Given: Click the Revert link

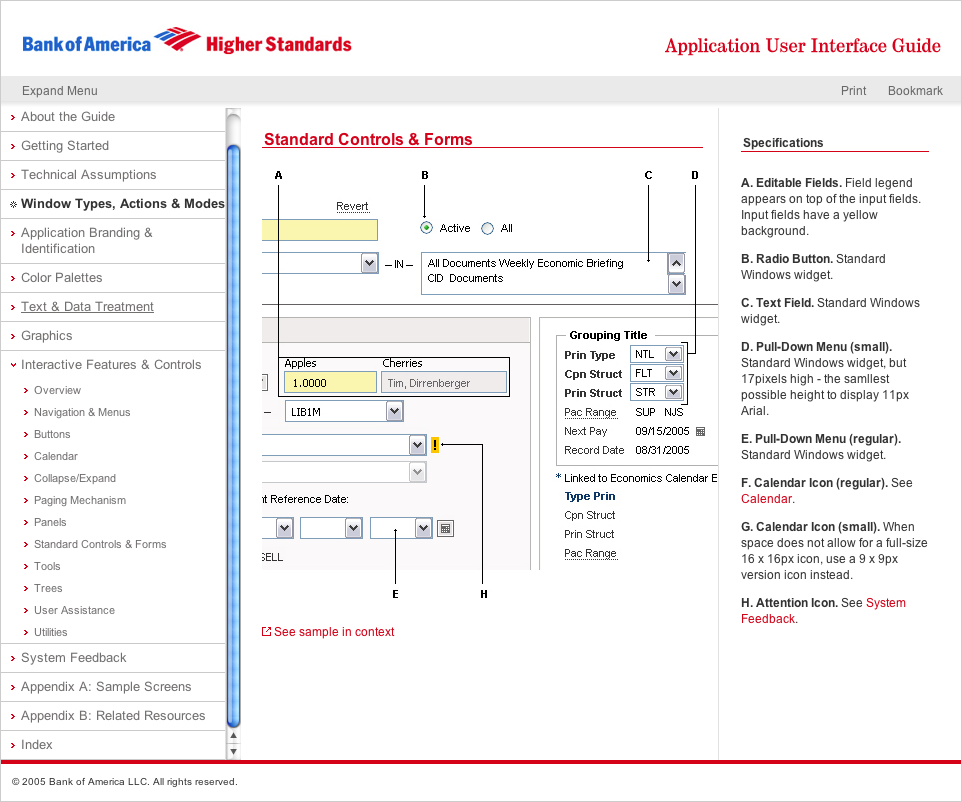Looking at the screenshot, I should pos(352,206).
